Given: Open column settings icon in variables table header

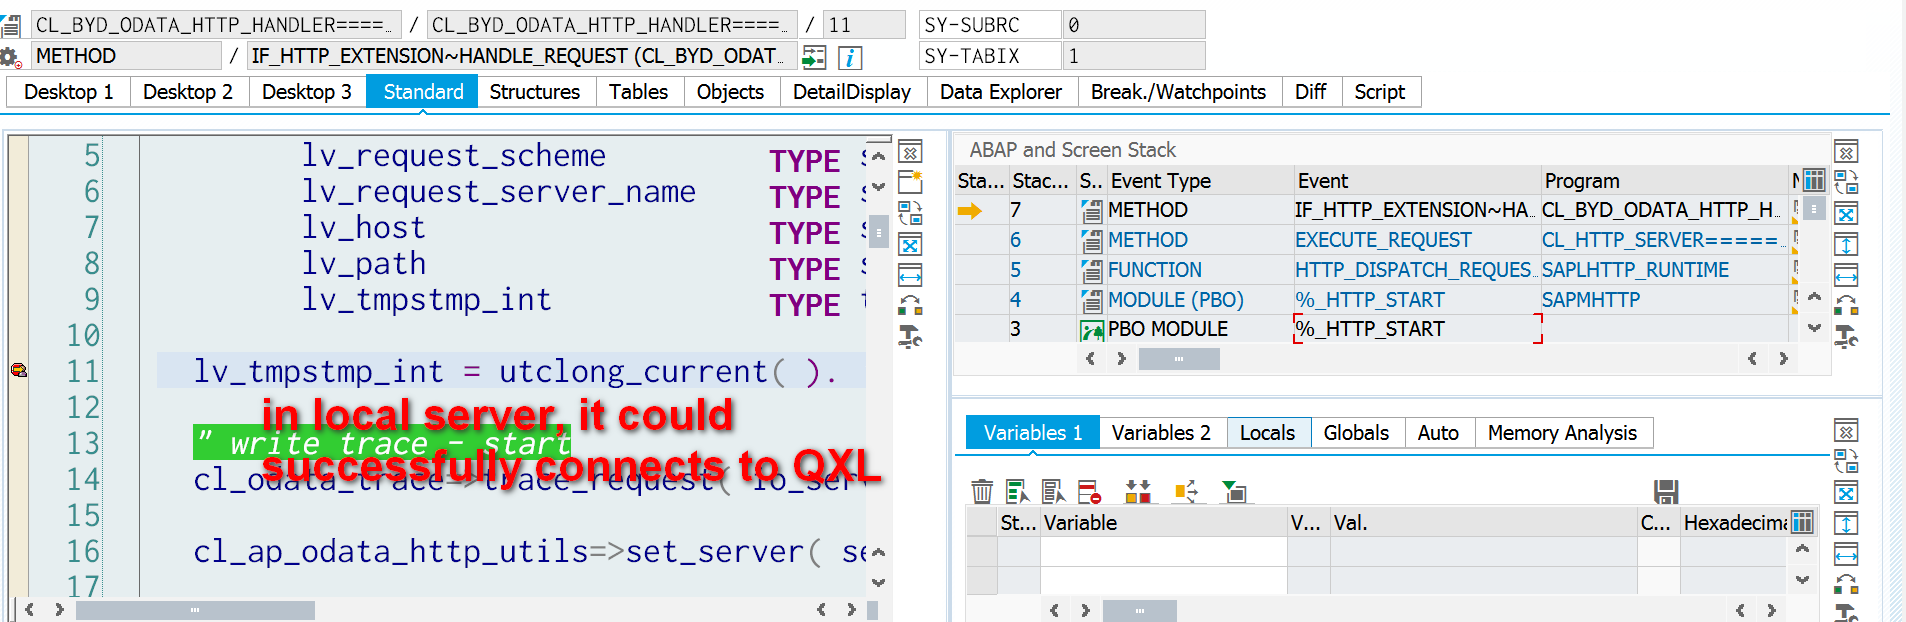Looking at the screenshot, I should pos(1802,522).
